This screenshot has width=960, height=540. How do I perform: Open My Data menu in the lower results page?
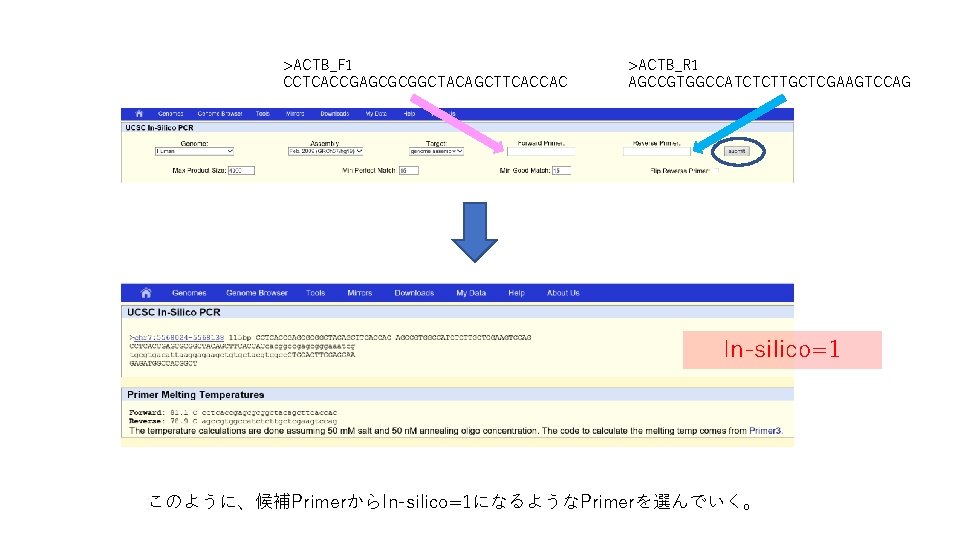coord(471,293)
